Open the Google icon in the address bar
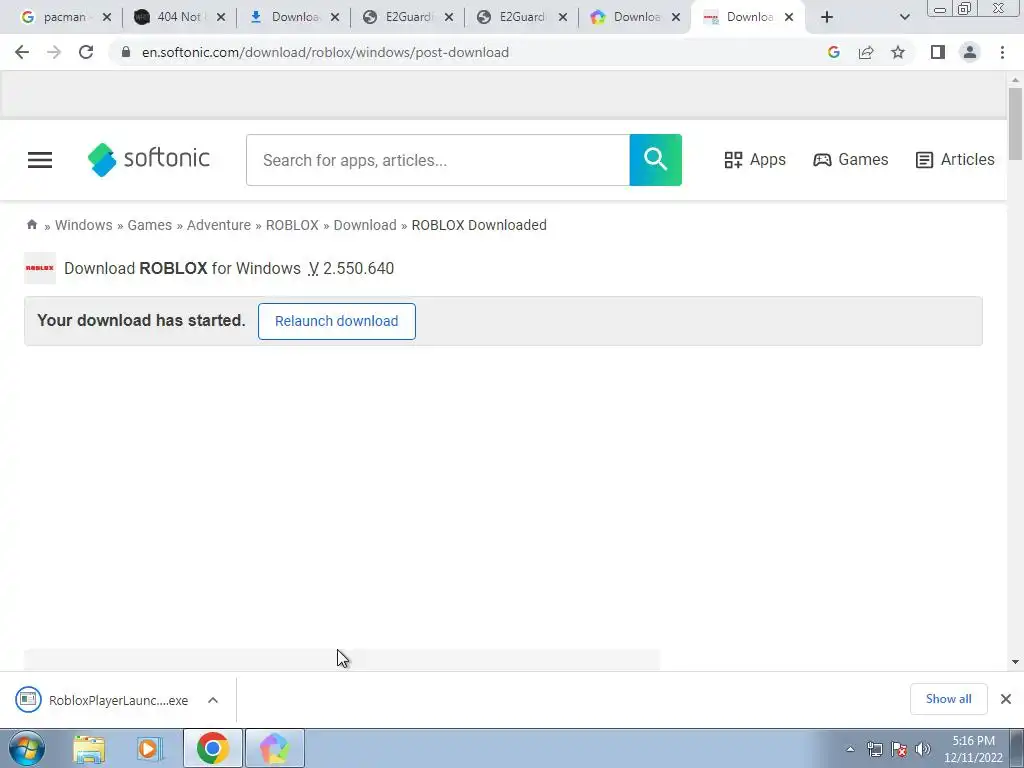The width and height of the screenshot is (1024, 768). (x=833, y=52)
